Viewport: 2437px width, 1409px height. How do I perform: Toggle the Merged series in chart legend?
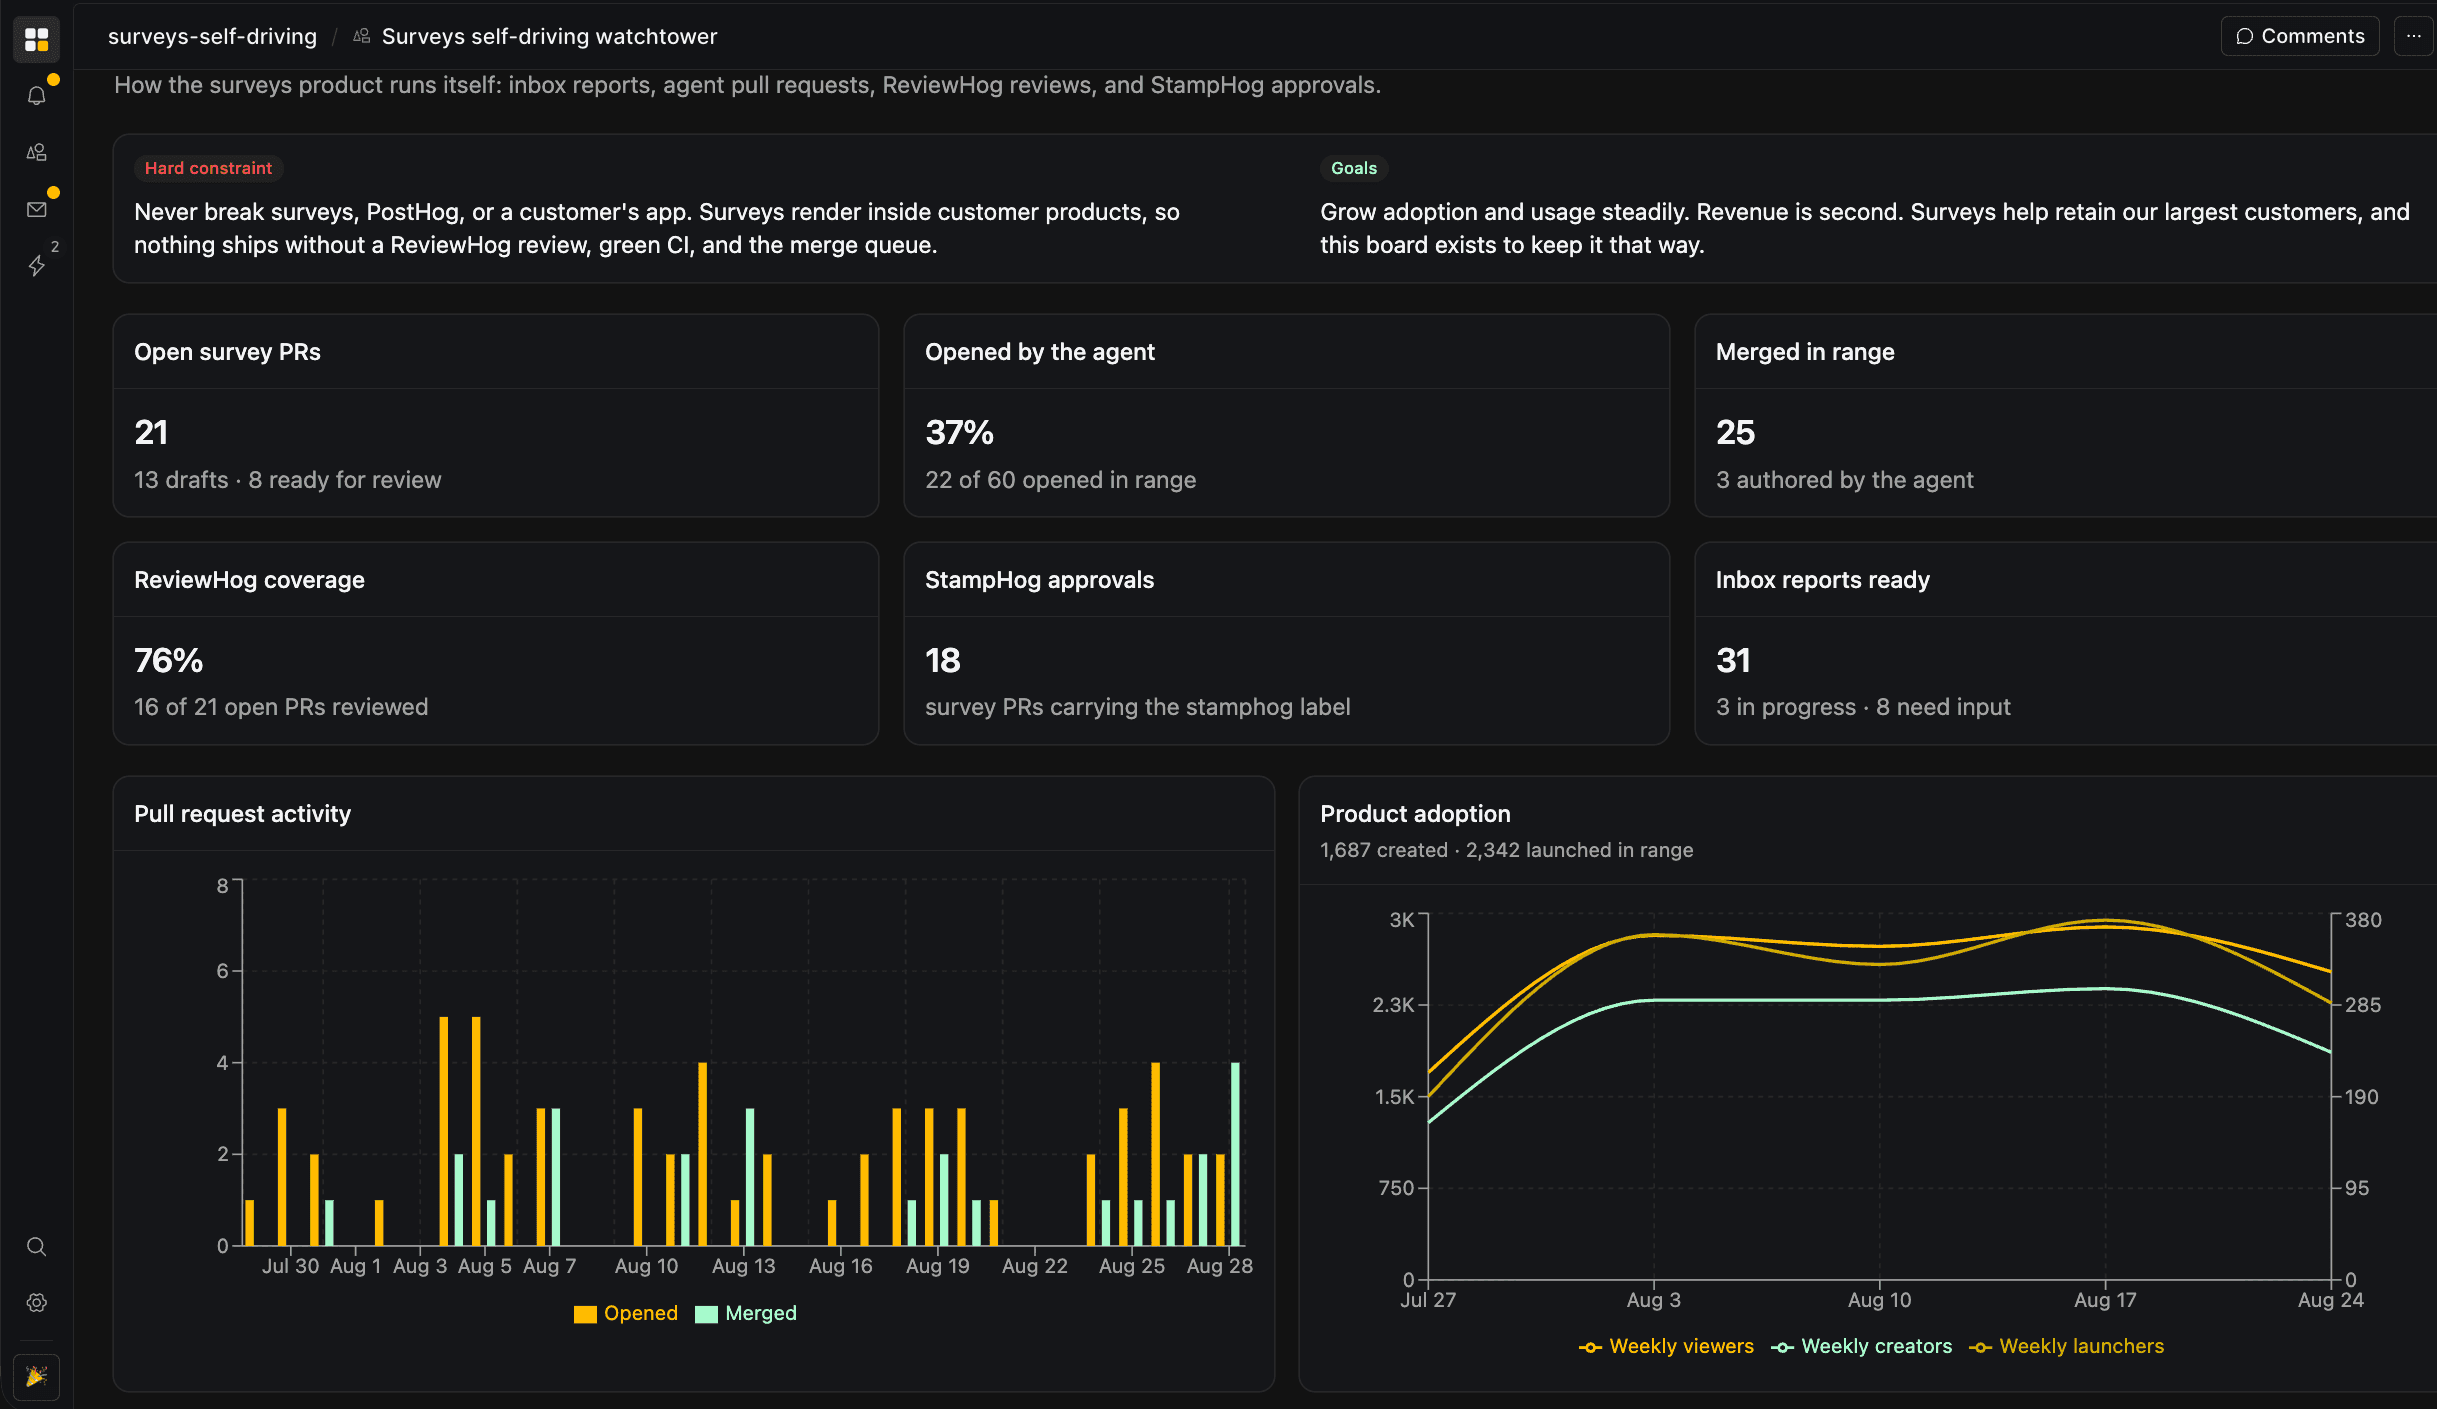(x=746, y=1313)
